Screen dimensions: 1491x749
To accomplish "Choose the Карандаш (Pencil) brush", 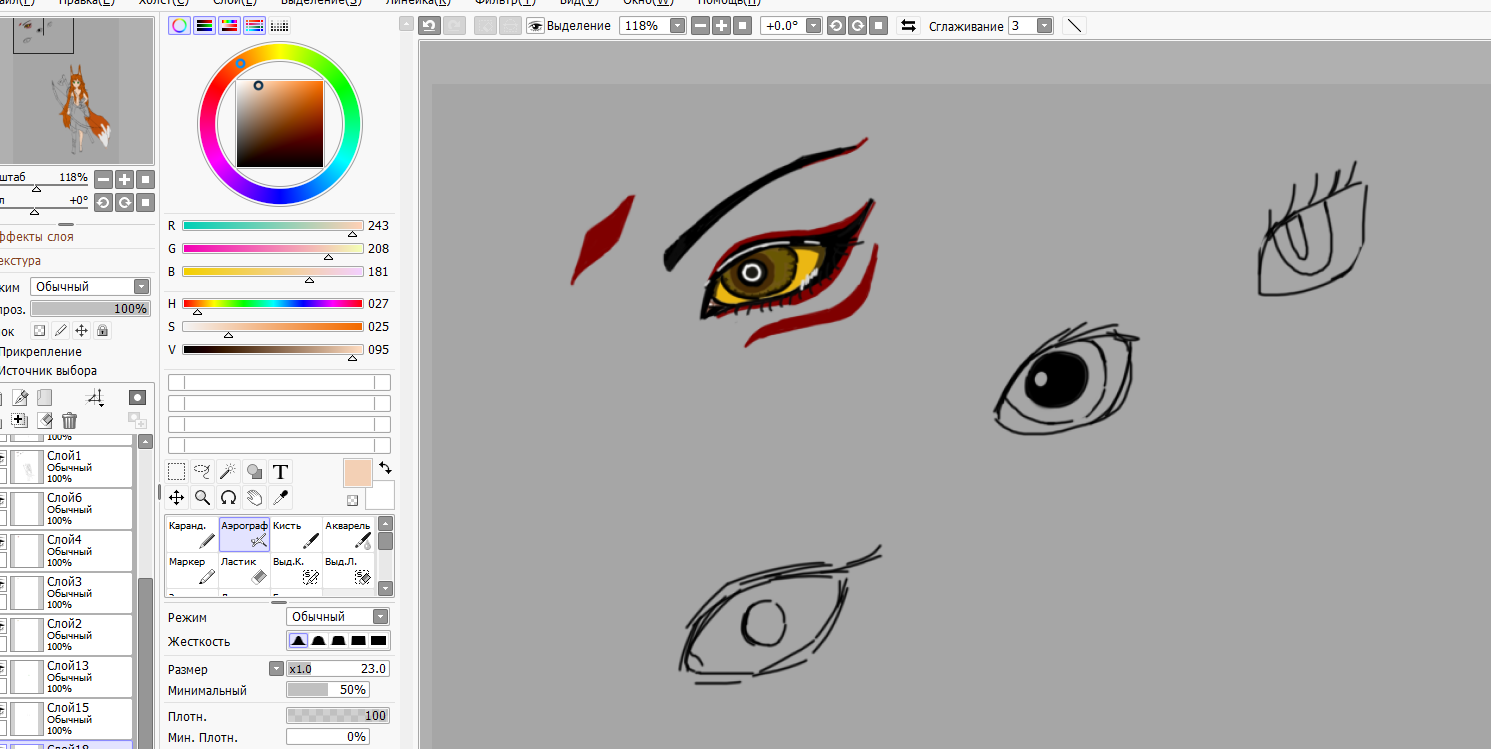I will (x=192, y=534).
